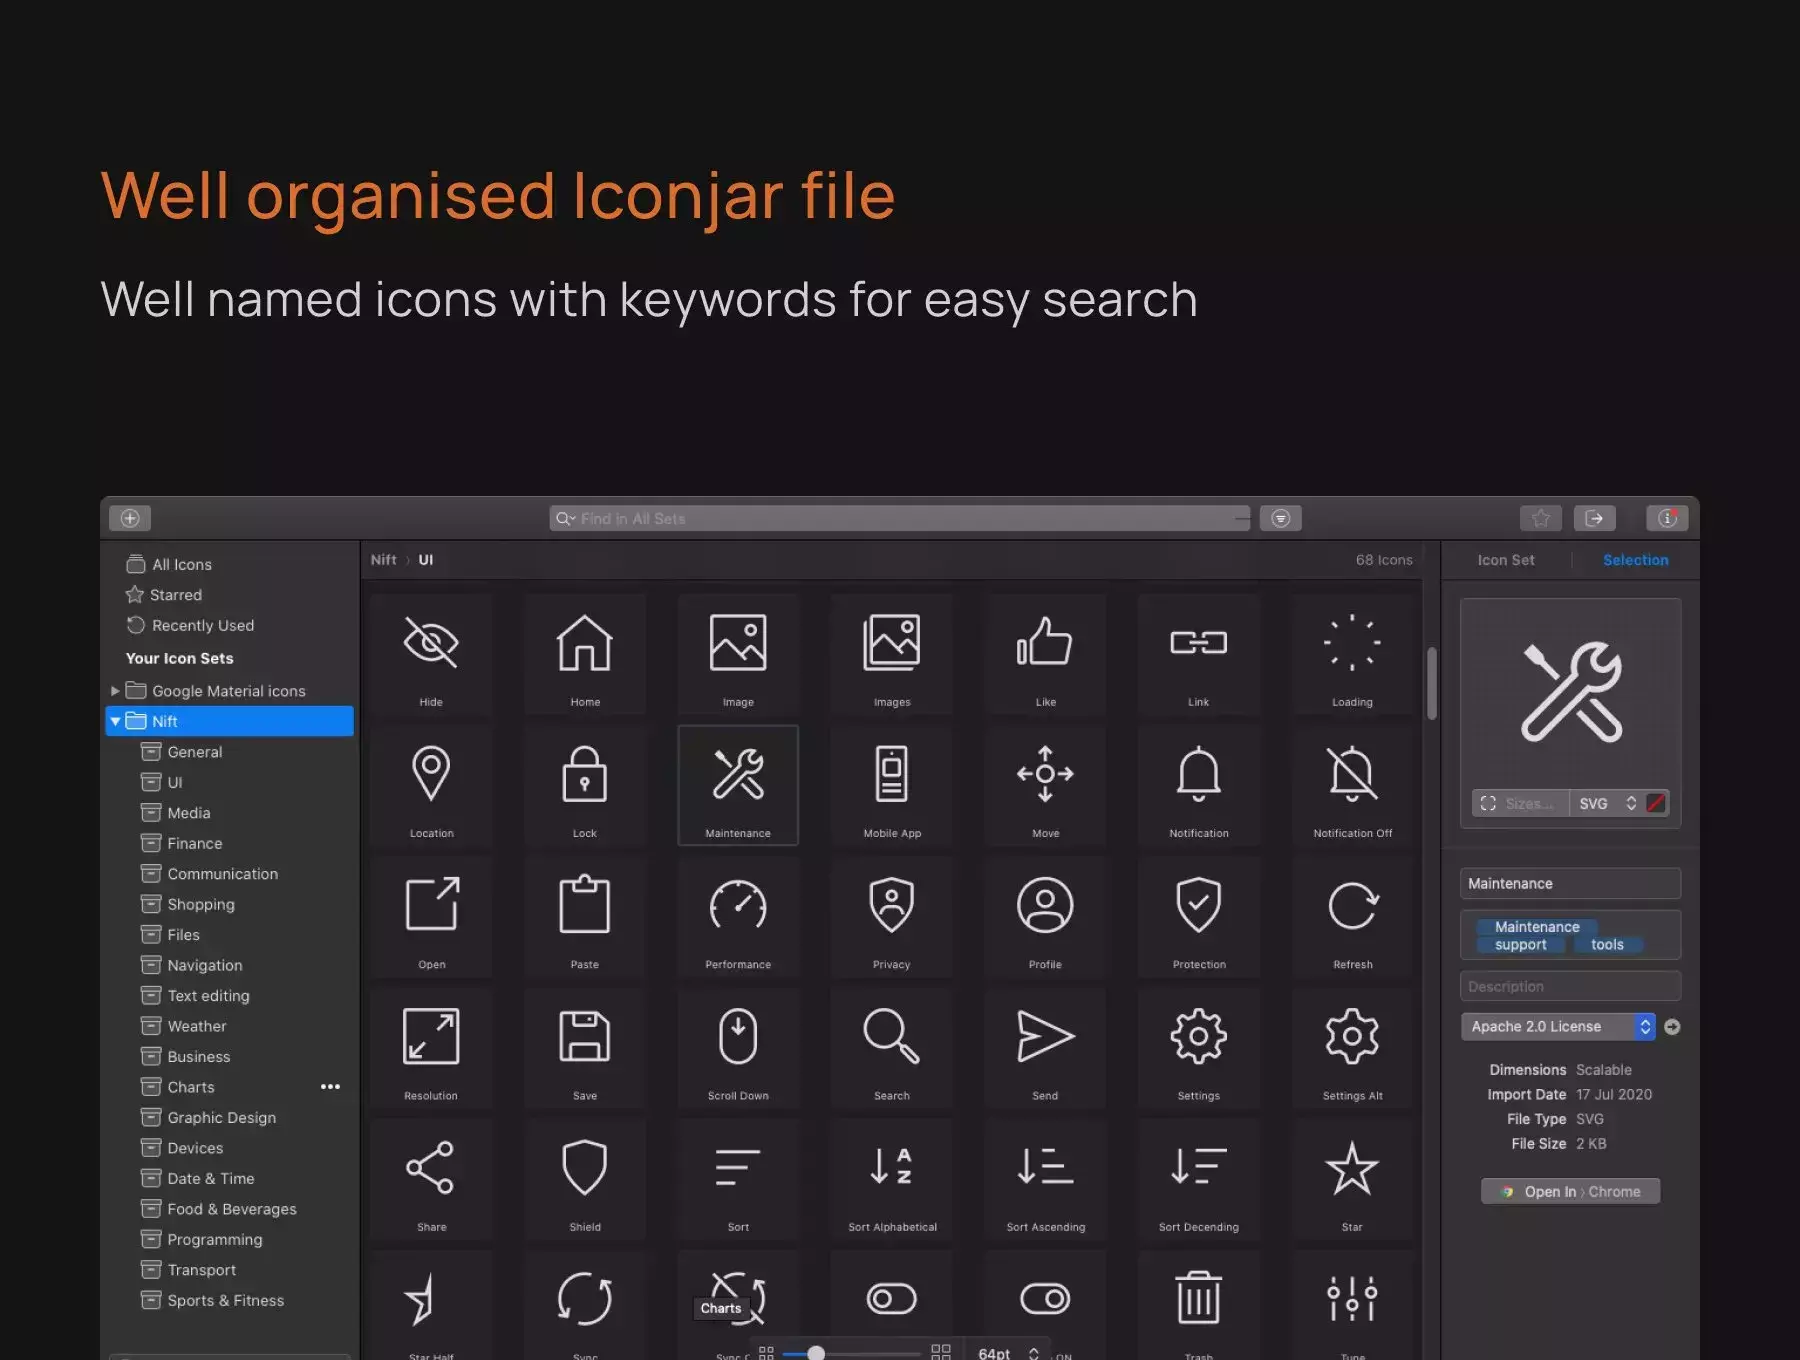Select the Mobile App icon
The width and height of the screenshot is (1800, 1360).
click(892, 786)
